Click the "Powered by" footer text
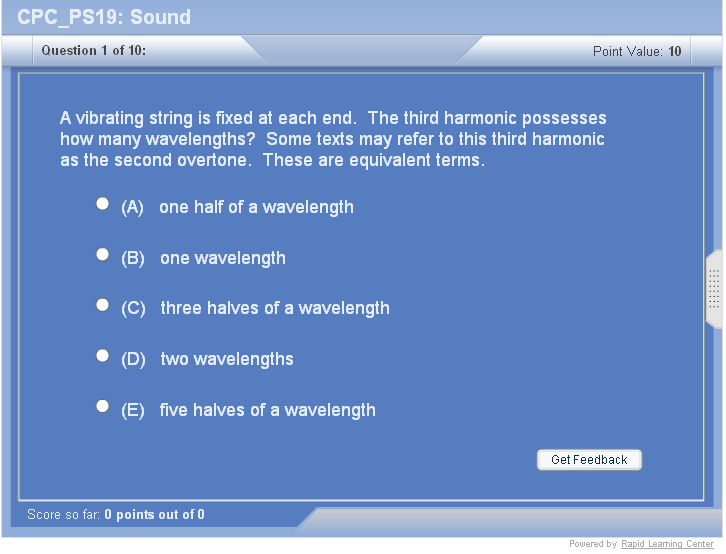This screenshot has height=554, width=726. pos(593,544)
